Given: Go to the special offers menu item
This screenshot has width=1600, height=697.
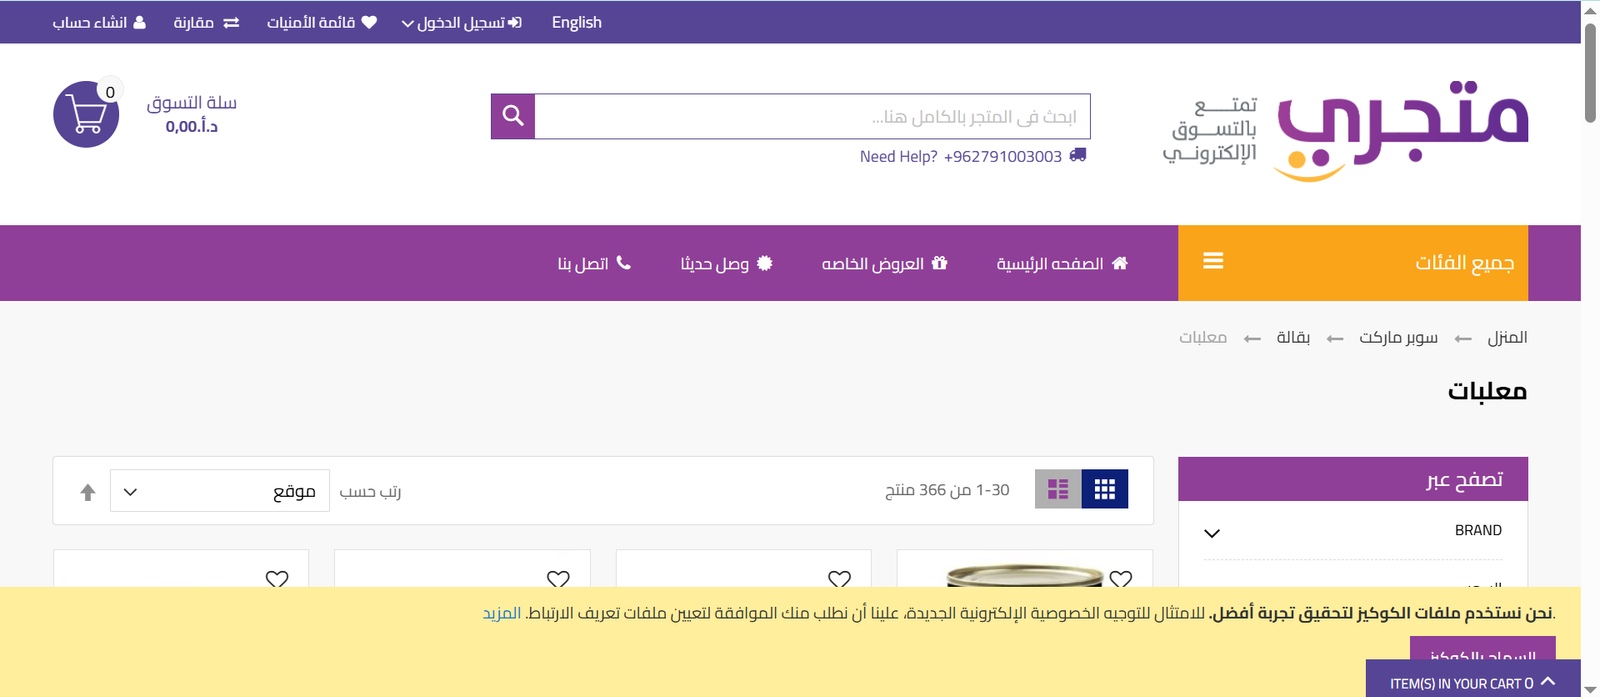Looking at the screenshot, I should 884,263.
